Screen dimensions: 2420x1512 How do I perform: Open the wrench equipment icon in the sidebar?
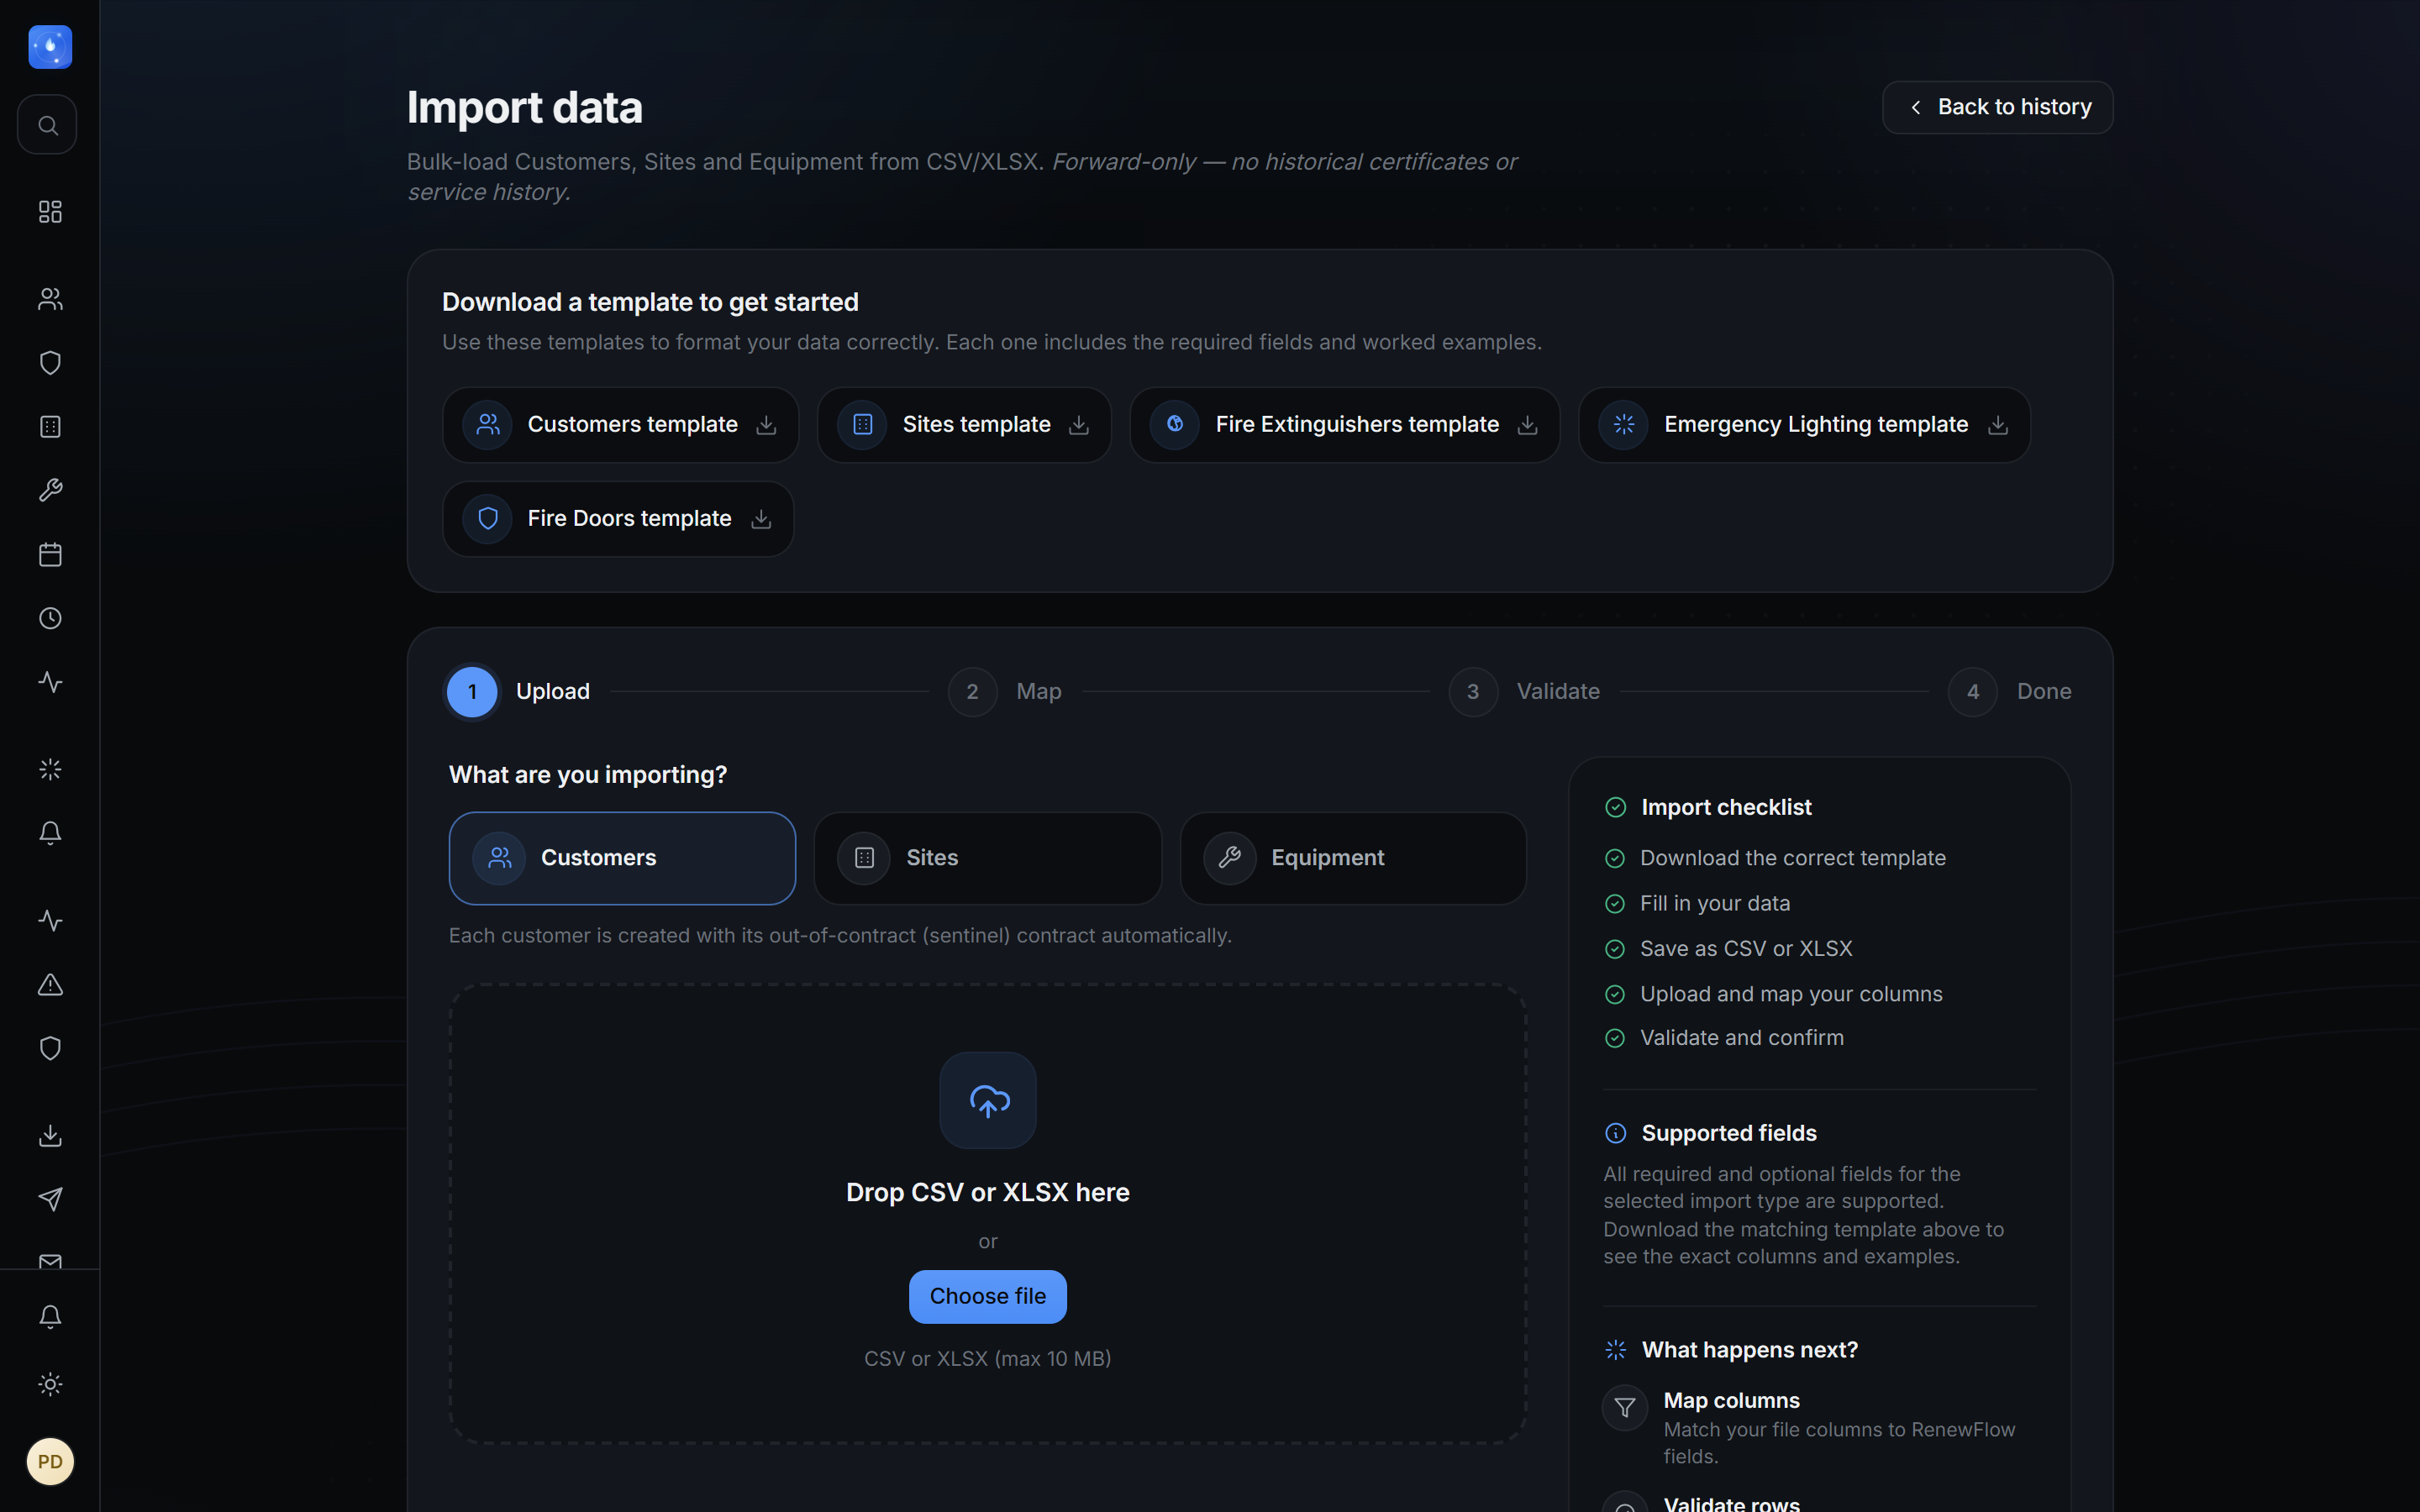click(50, 490)
